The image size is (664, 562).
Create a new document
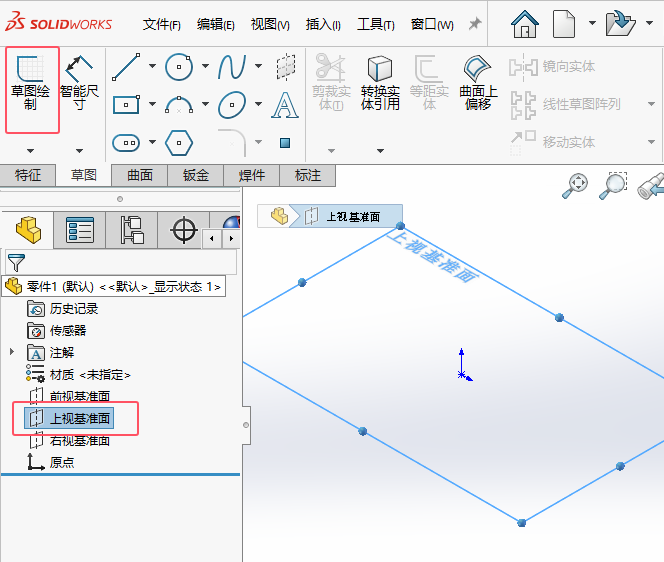point(564,24)
